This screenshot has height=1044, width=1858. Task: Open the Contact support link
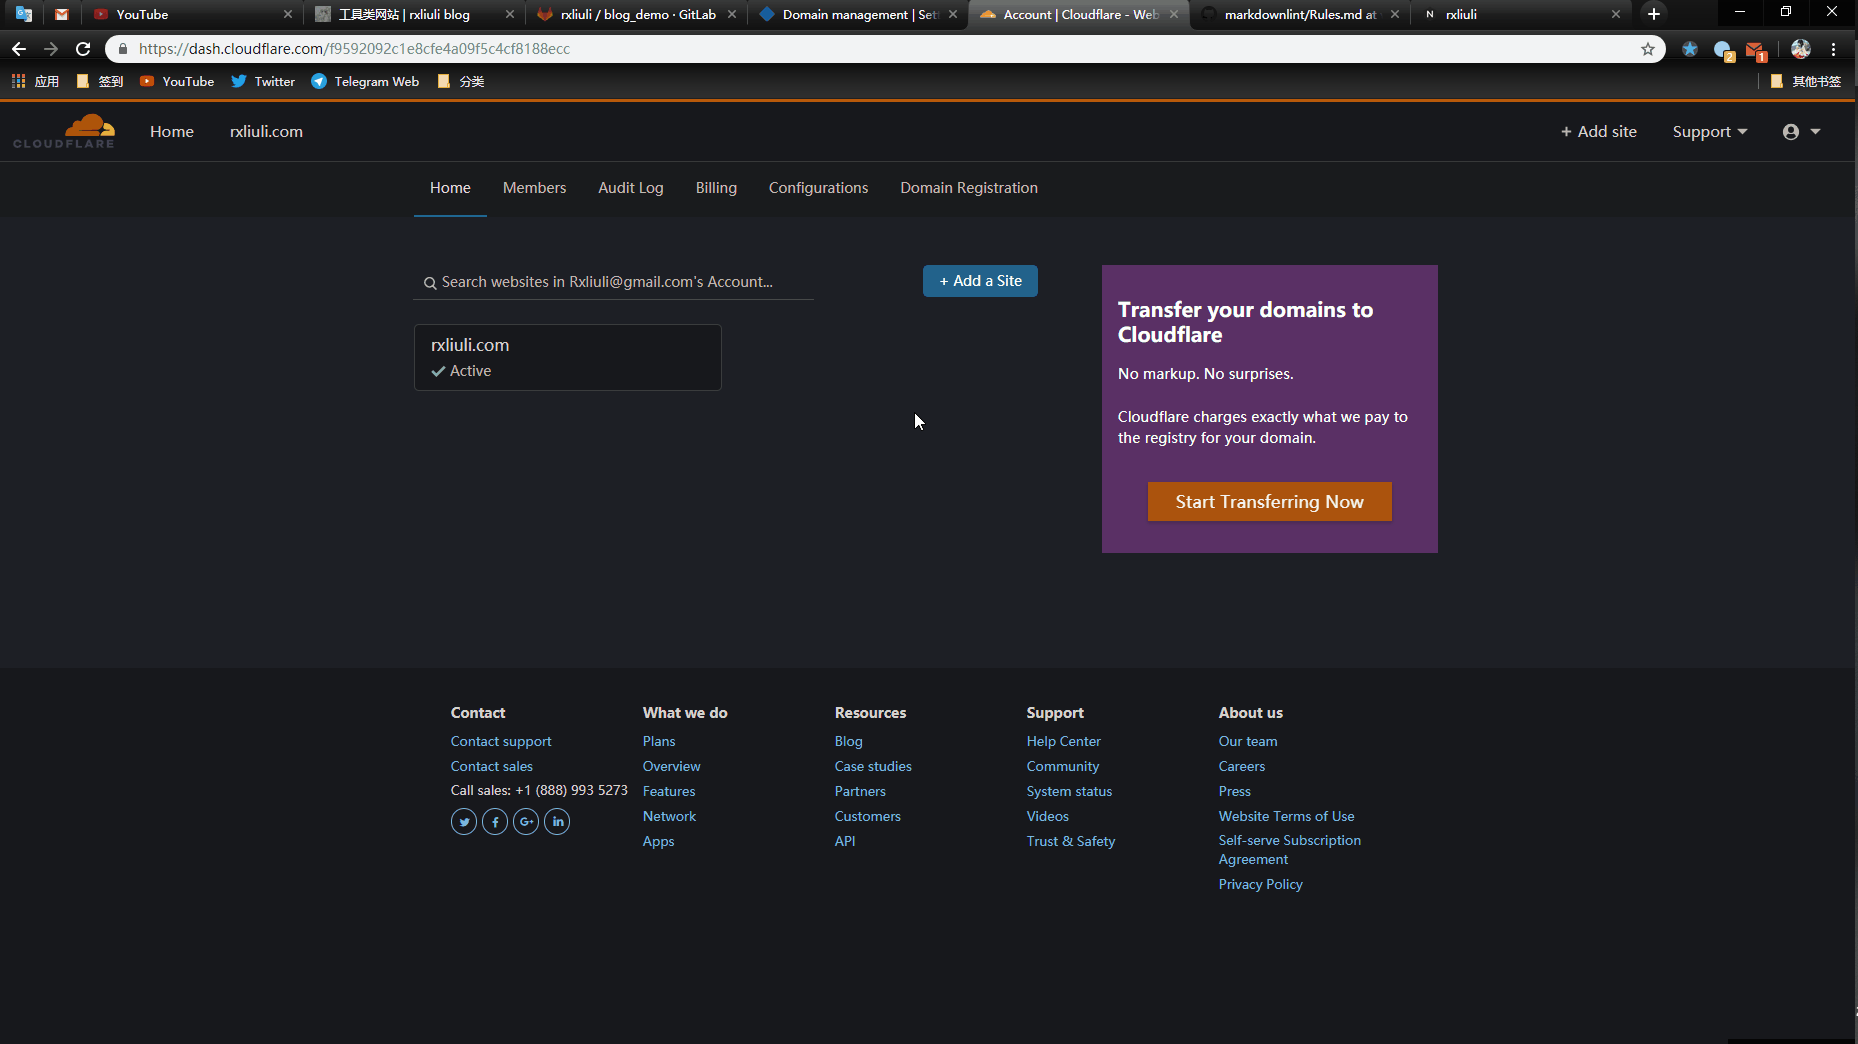pyautogui.click(x=501, y=741)
